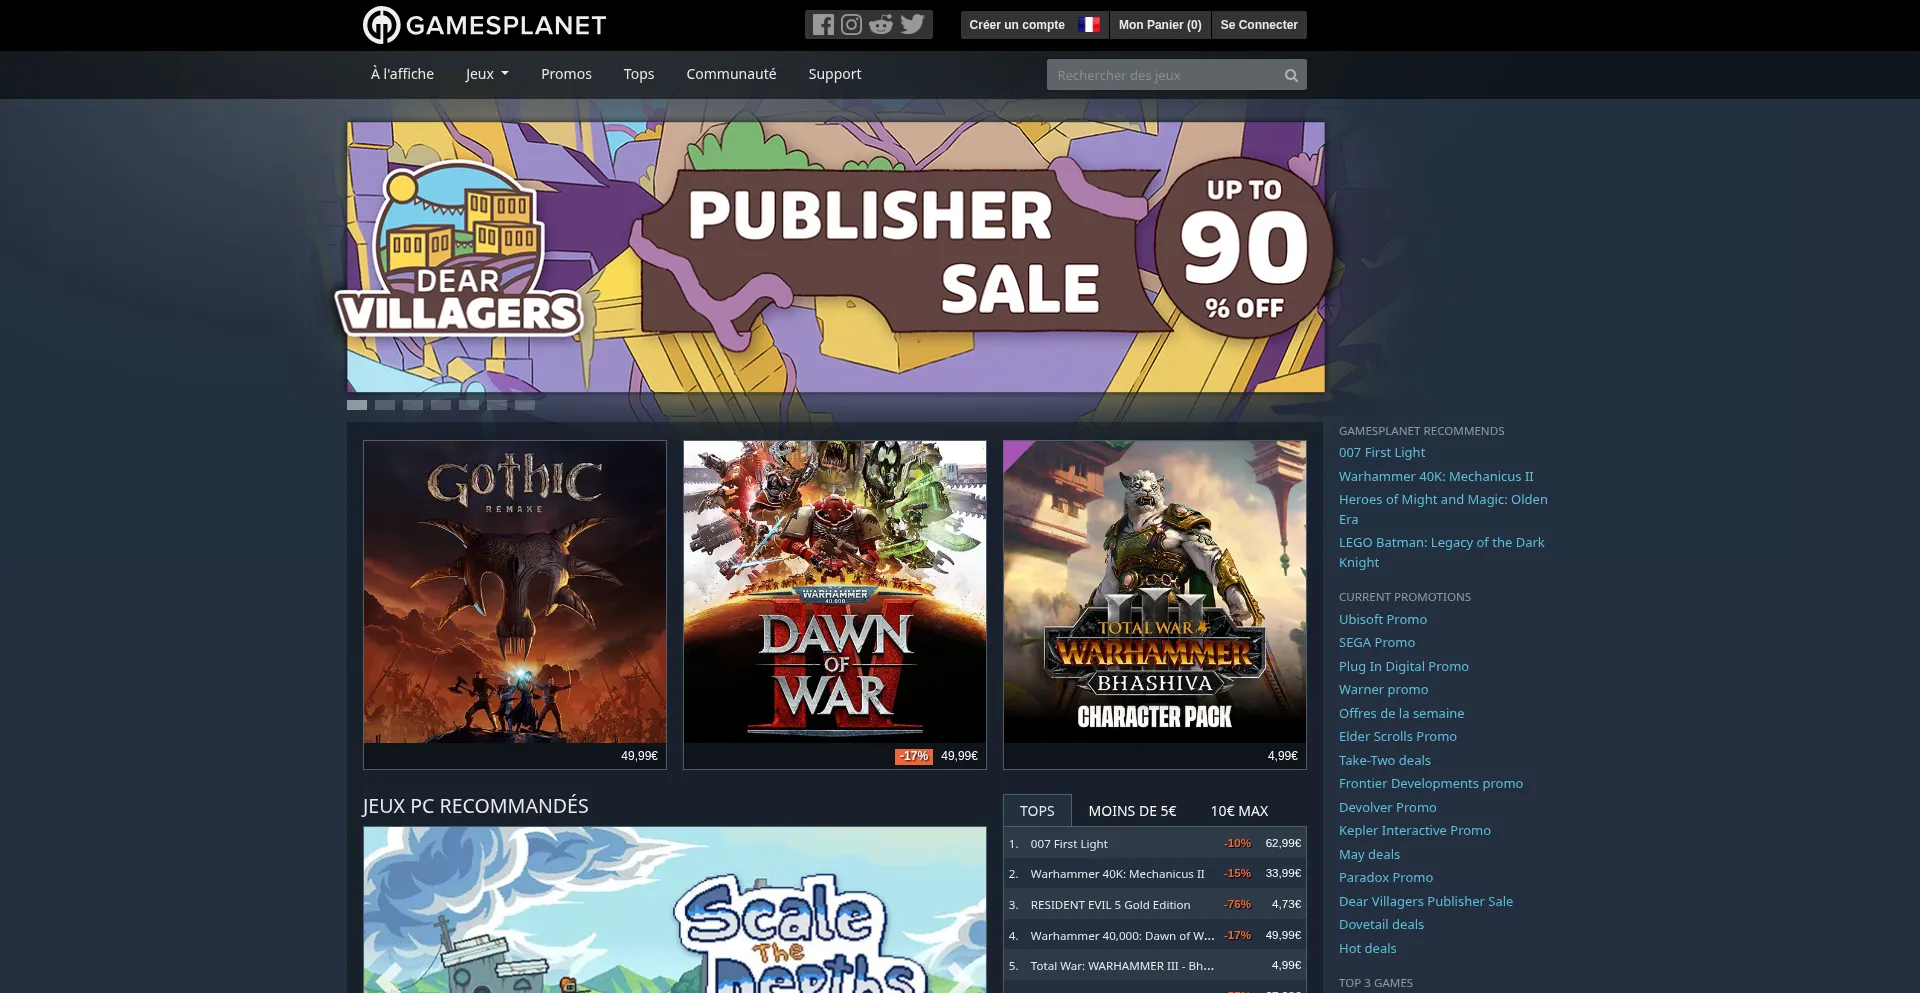1920x993 pixels.
Task: Open the Tops menu item
Action: click(639, 74)
